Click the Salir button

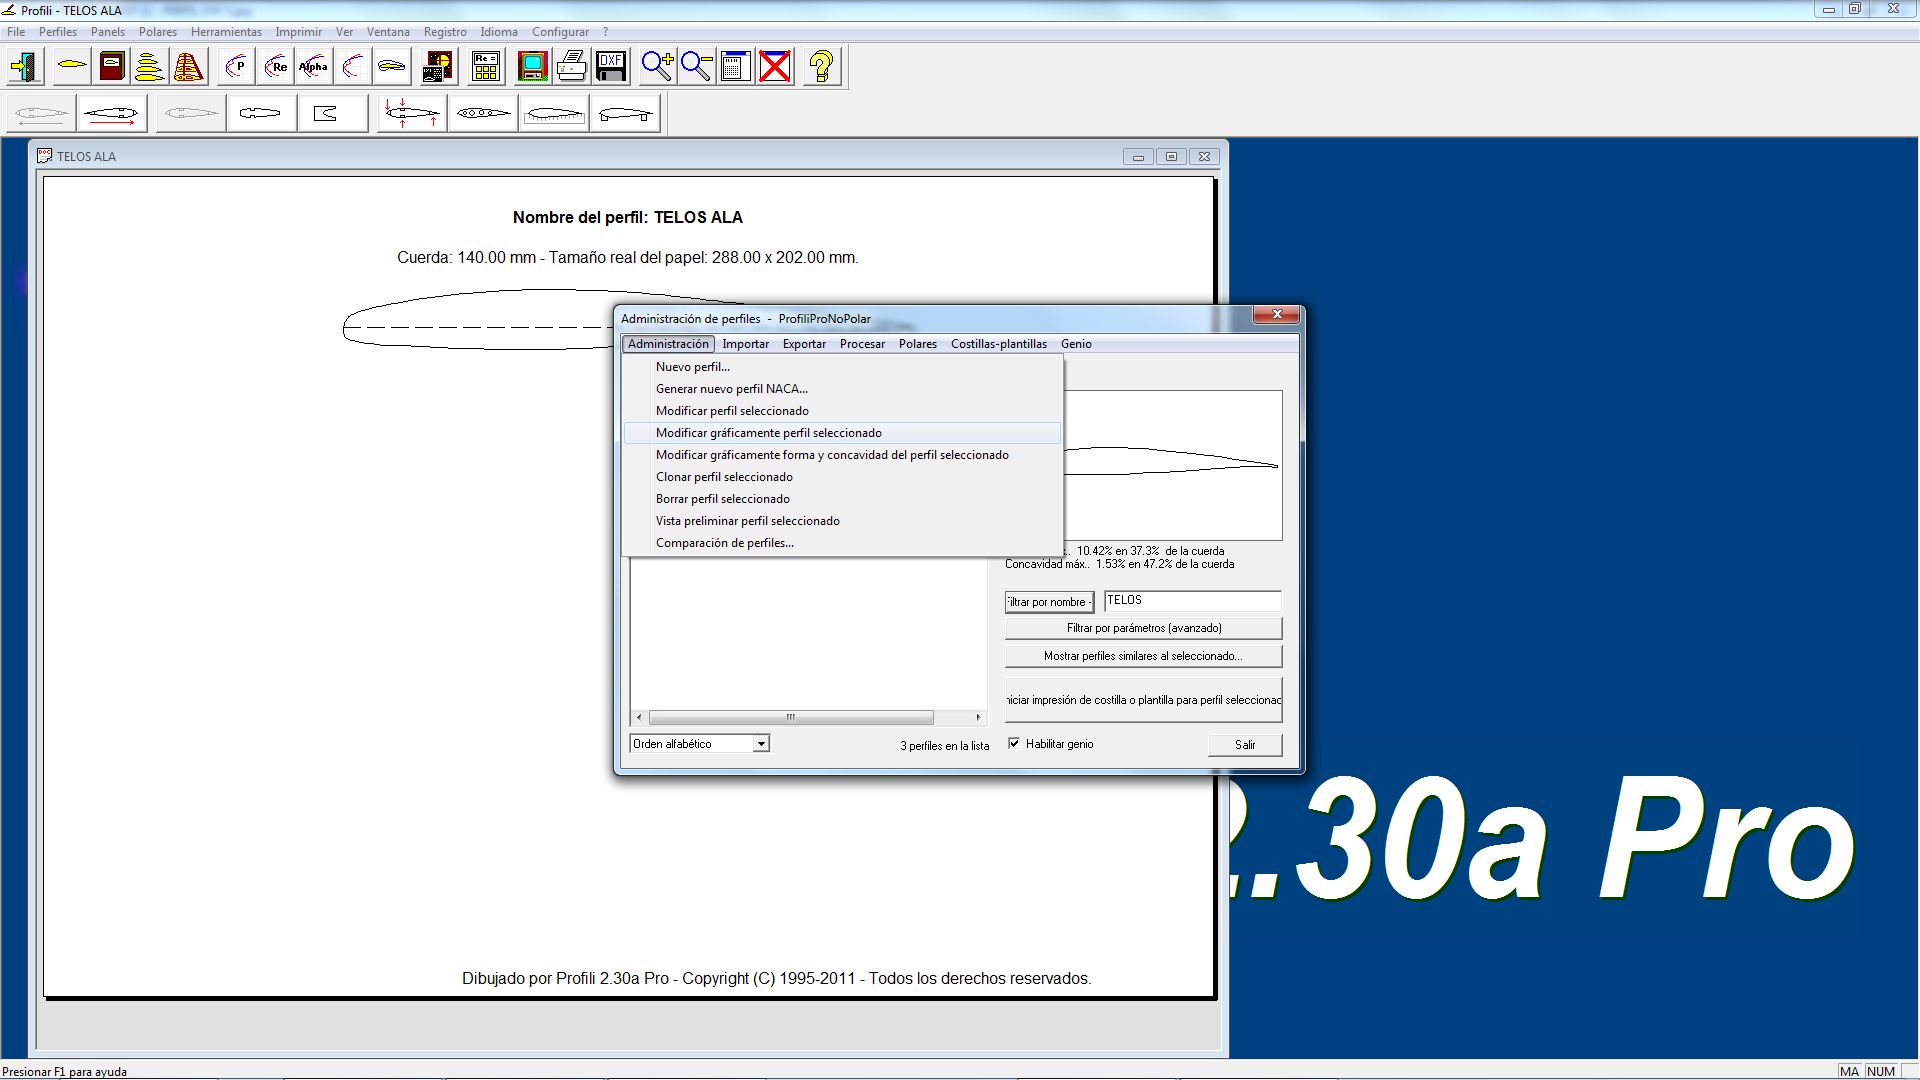tap(1244, 745)
